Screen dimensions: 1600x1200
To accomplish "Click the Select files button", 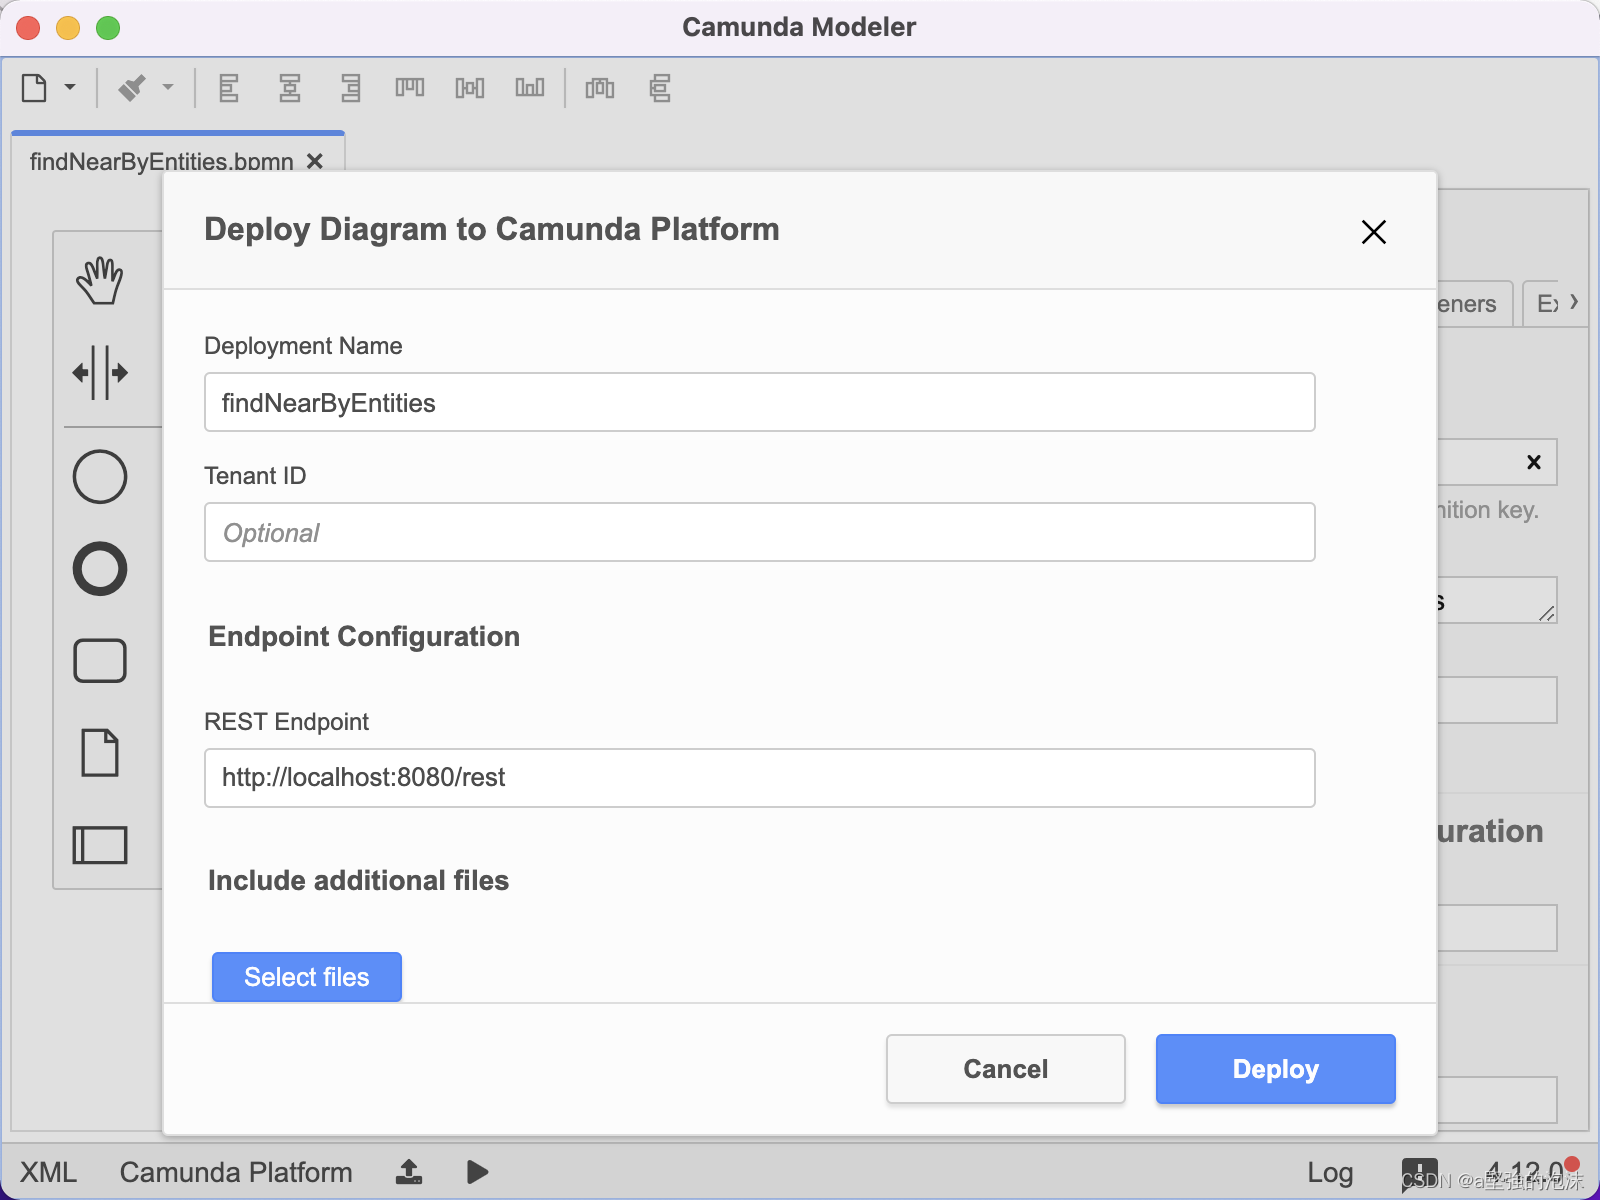I will (307, 977).
